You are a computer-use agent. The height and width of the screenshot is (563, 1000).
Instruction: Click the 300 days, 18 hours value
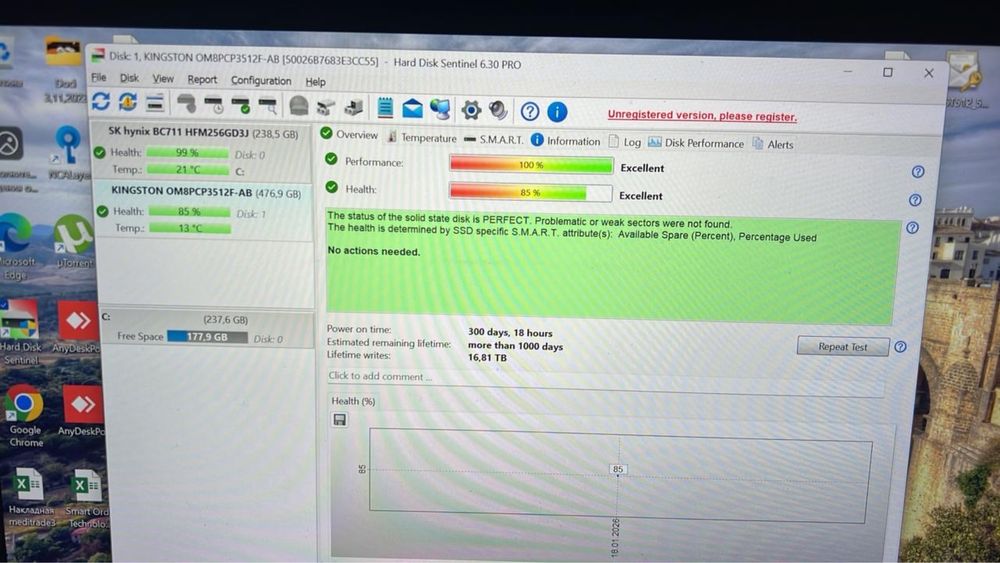click(510, 332)
